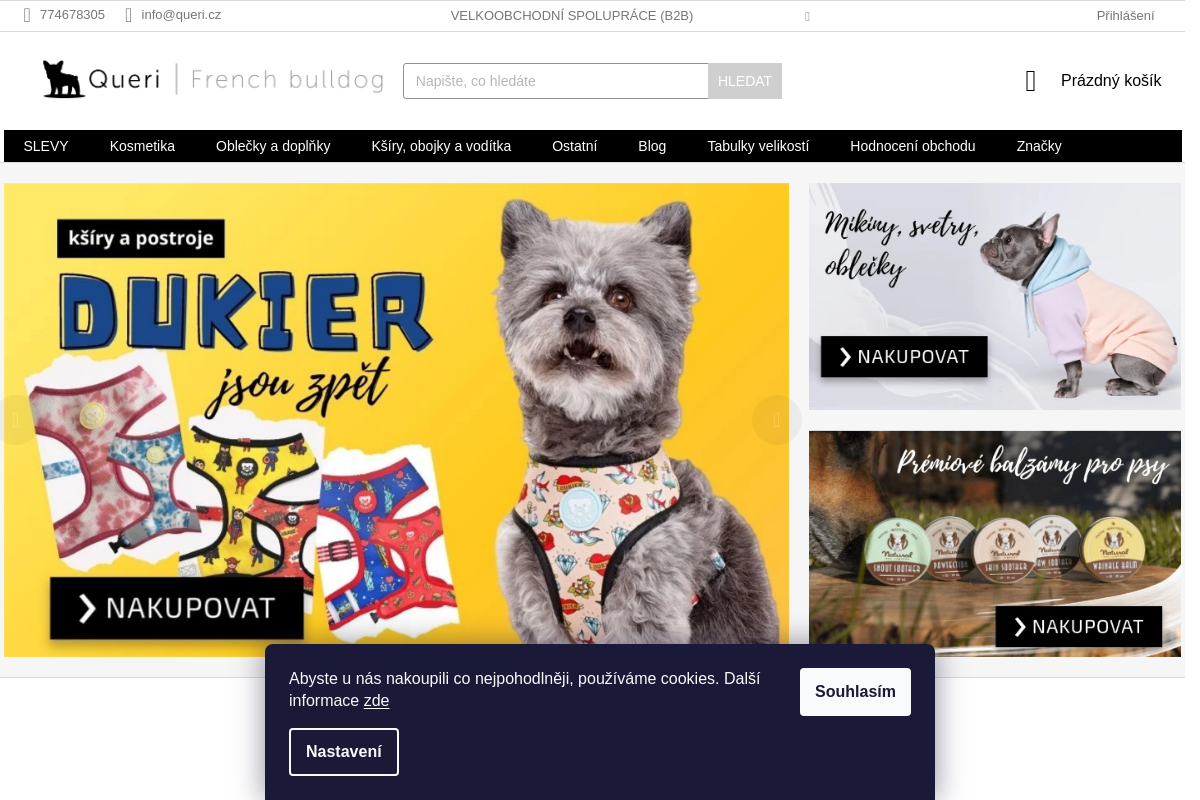Click the email icon beside info@queri.cz
Screen dimensions: 1200x800
point(129,15)
